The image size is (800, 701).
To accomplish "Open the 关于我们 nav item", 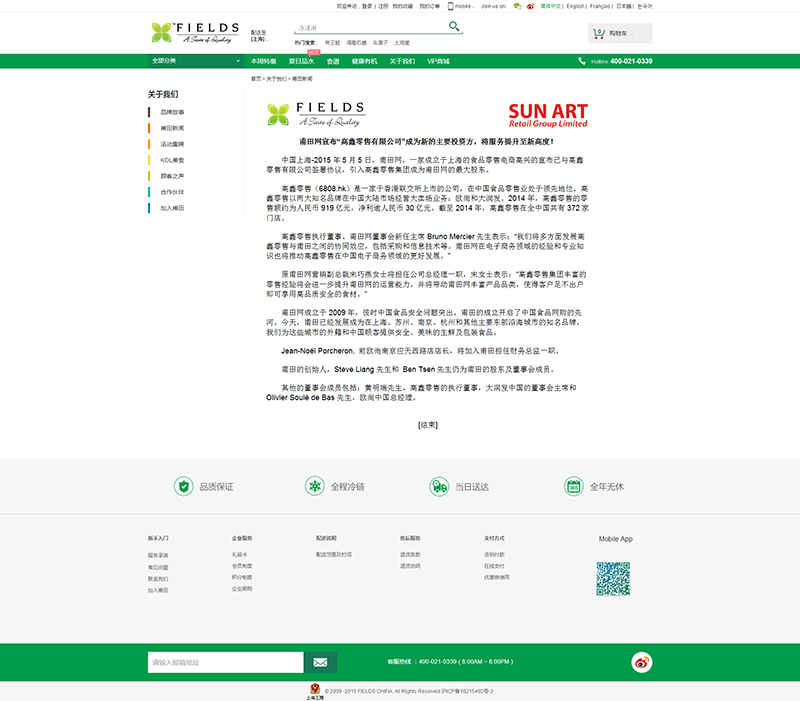I will [402, 61].
